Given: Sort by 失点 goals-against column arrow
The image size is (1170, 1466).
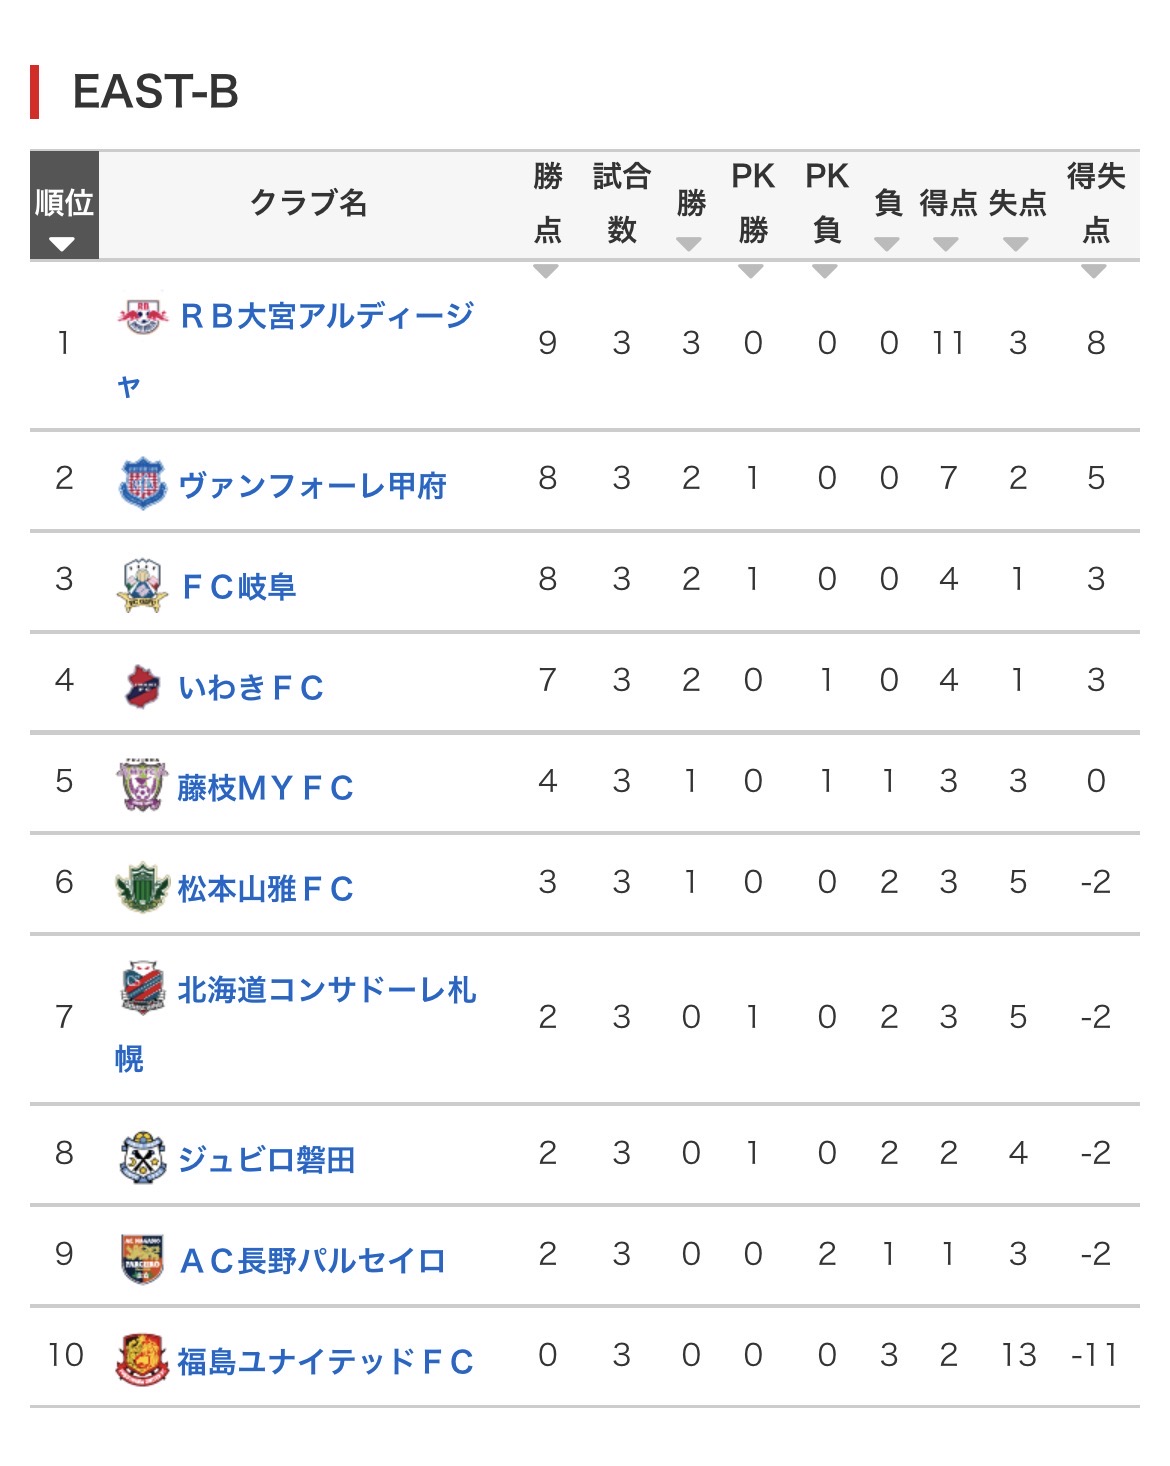Looking at the screenshot, I should [x=1016, y=244].
